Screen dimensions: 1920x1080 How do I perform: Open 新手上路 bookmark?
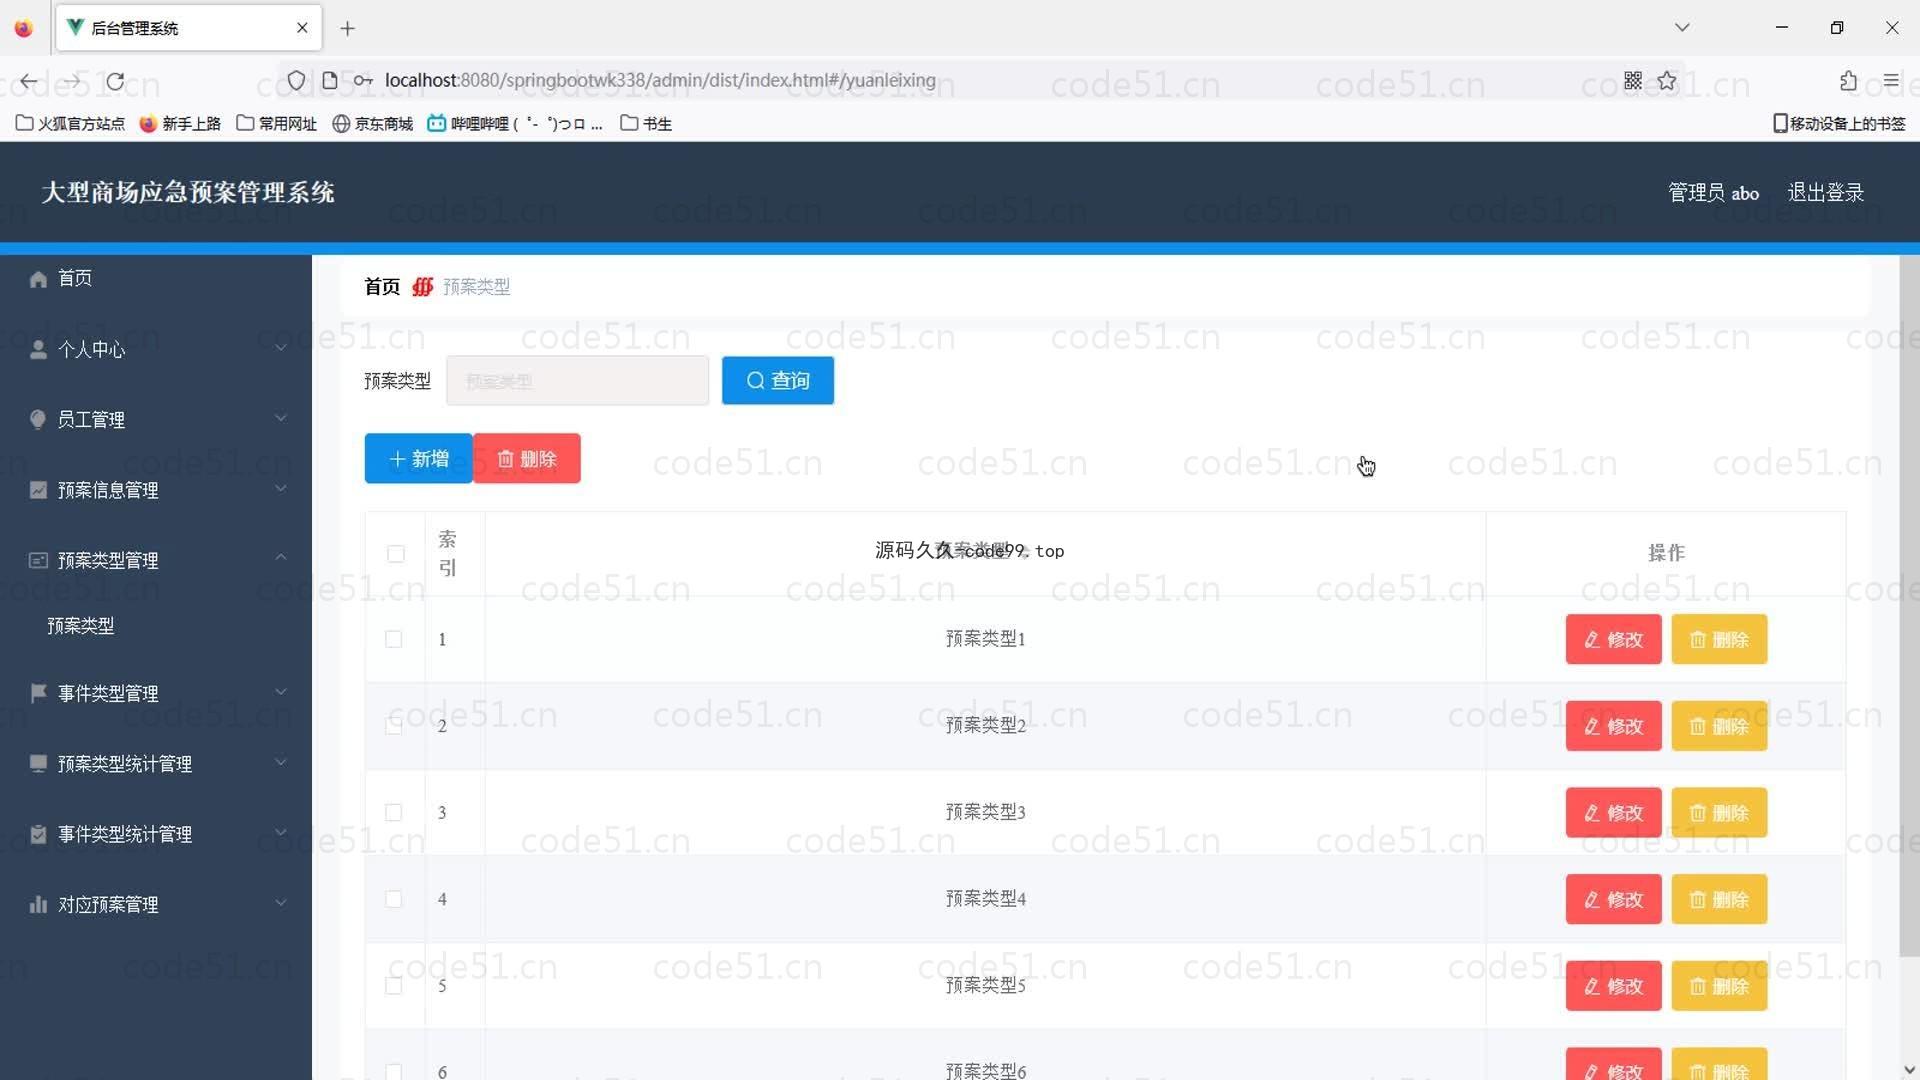point(180,123)
